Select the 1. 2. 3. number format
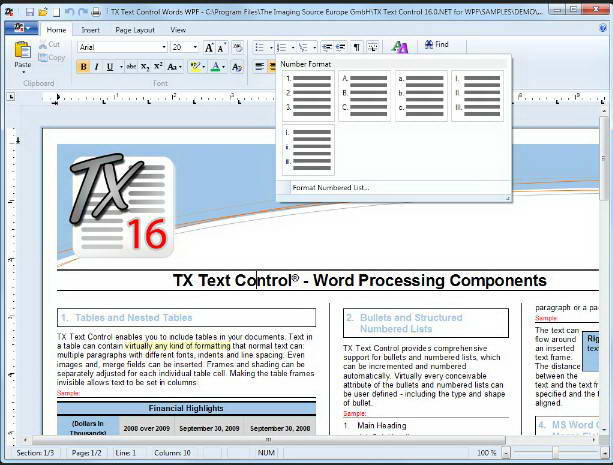This screenshot has height=465, width=613. coord(308,96)
